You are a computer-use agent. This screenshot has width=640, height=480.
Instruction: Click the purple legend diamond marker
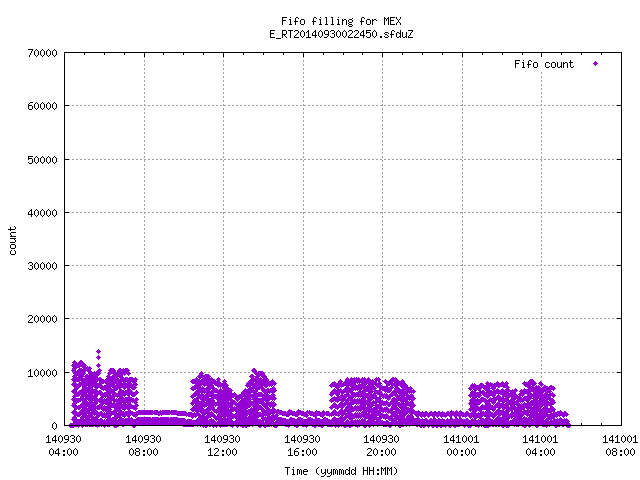click(x=596, y=64)
